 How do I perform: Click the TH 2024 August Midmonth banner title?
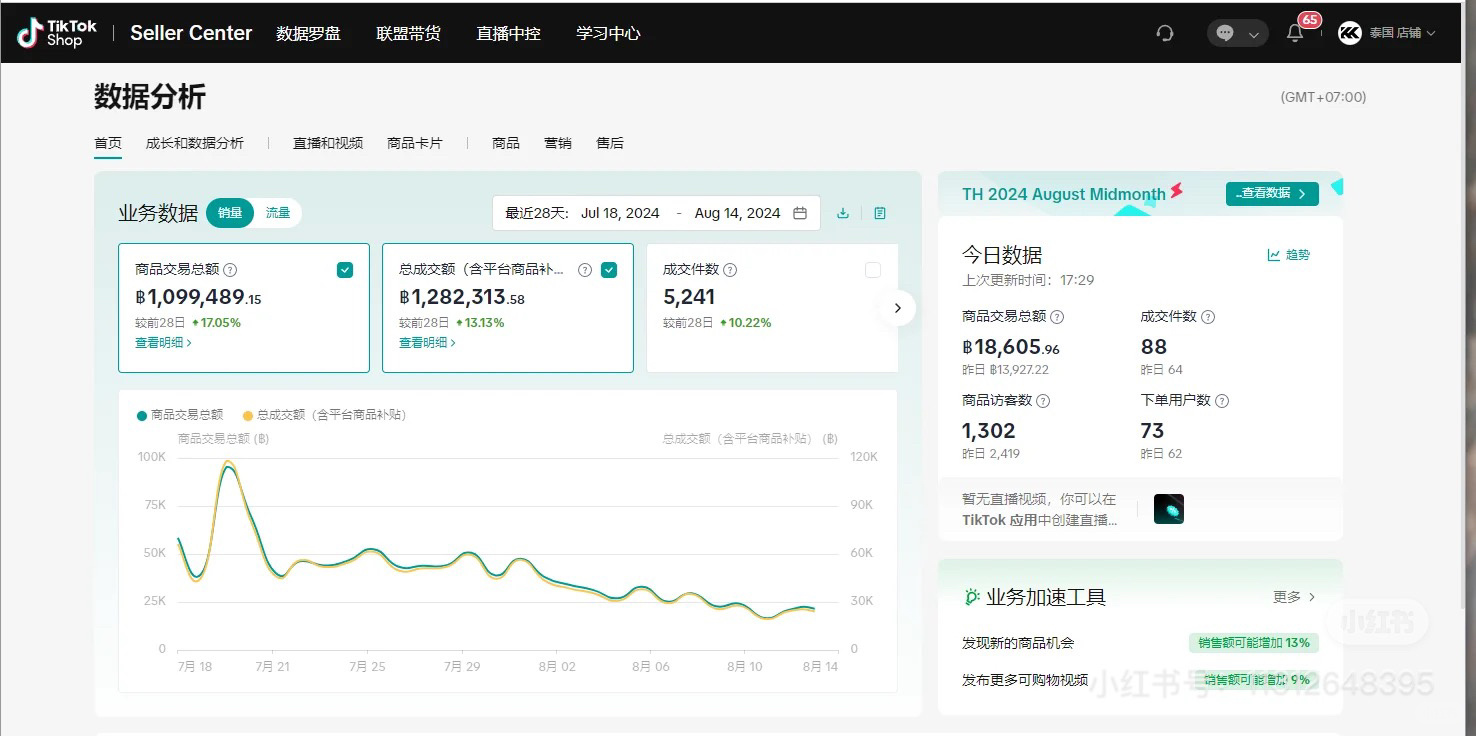point(1063,194)
